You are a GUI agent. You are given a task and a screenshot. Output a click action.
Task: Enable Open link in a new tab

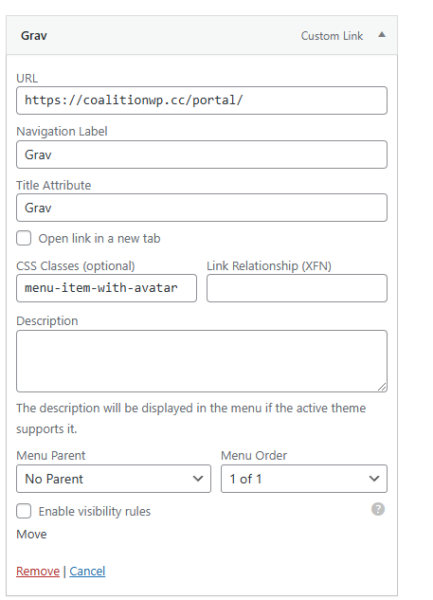[24, 238]
